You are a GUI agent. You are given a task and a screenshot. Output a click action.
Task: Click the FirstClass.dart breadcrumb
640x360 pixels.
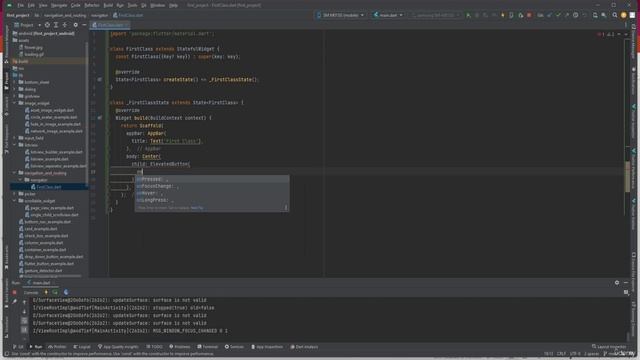pos(128,15)
